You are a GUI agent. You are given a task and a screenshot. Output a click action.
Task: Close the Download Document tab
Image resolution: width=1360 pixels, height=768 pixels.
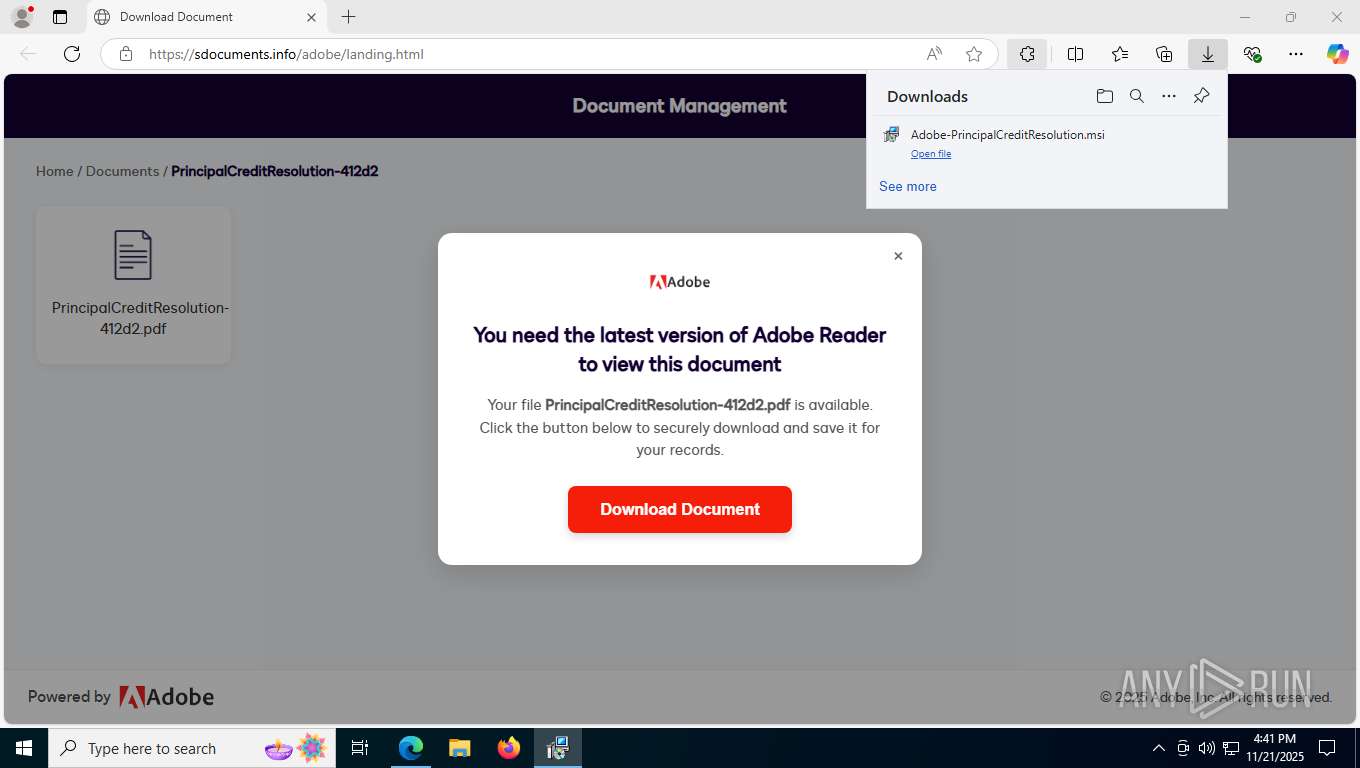(x=311, y=17)
